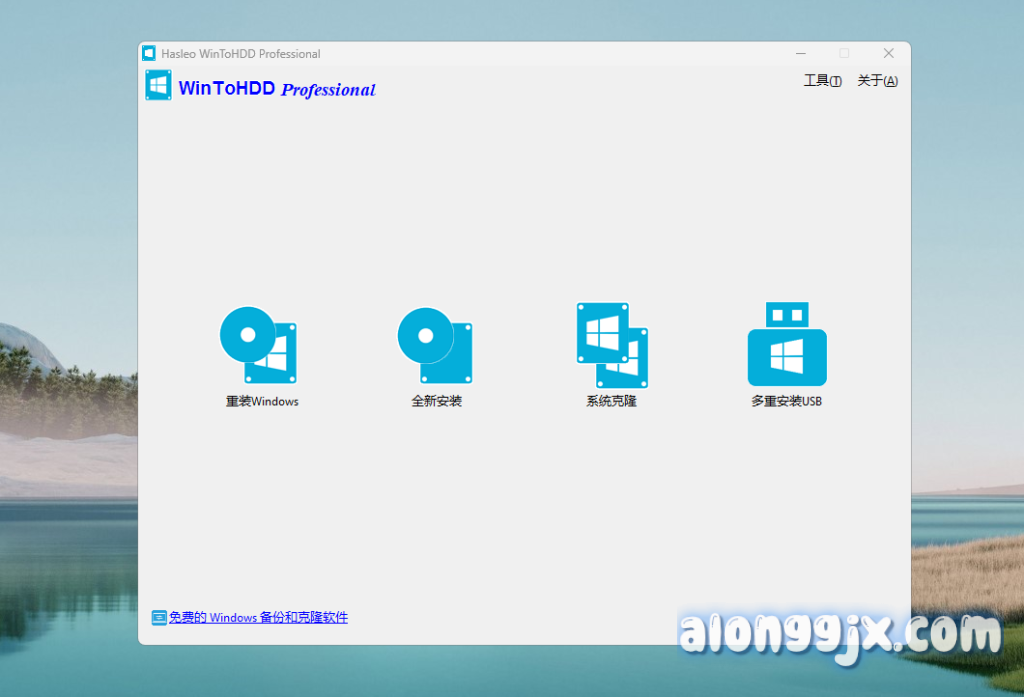Screen dimensions: 1024x697
Task: Follow the 免费的 Windows 备份和克隆软件 link
Action: coord(258,618)
